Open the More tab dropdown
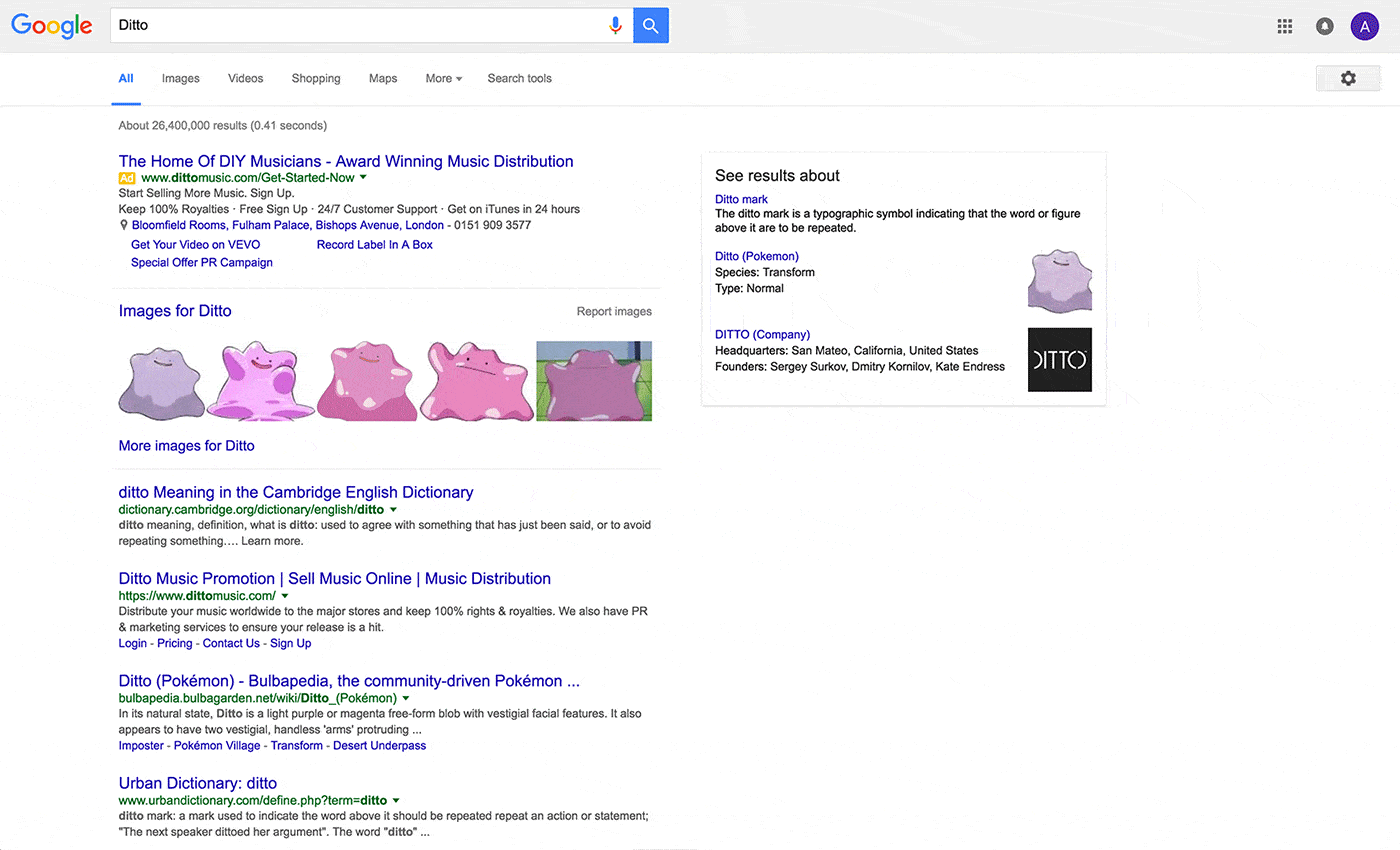Viewport: 1400px width, 850px height. [x=442, y=78]
